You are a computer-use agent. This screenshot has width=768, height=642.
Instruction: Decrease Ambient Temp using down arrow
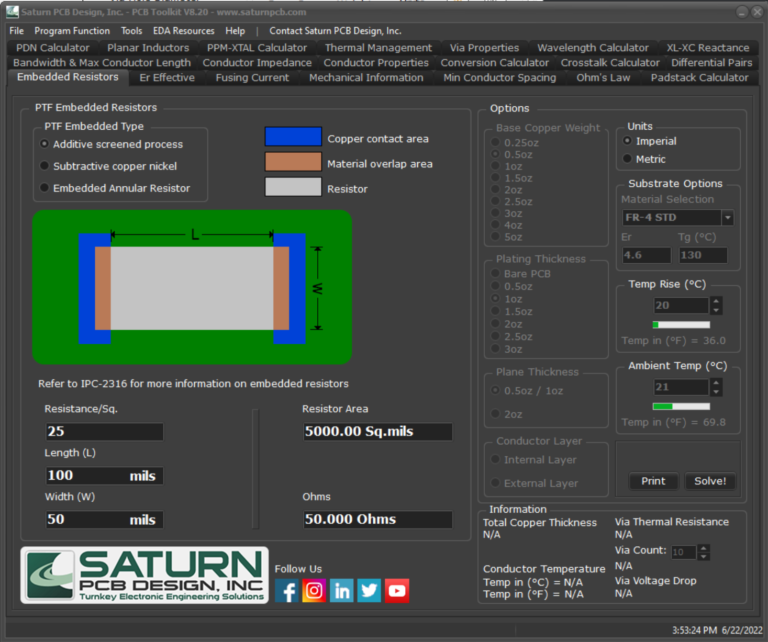718,391
